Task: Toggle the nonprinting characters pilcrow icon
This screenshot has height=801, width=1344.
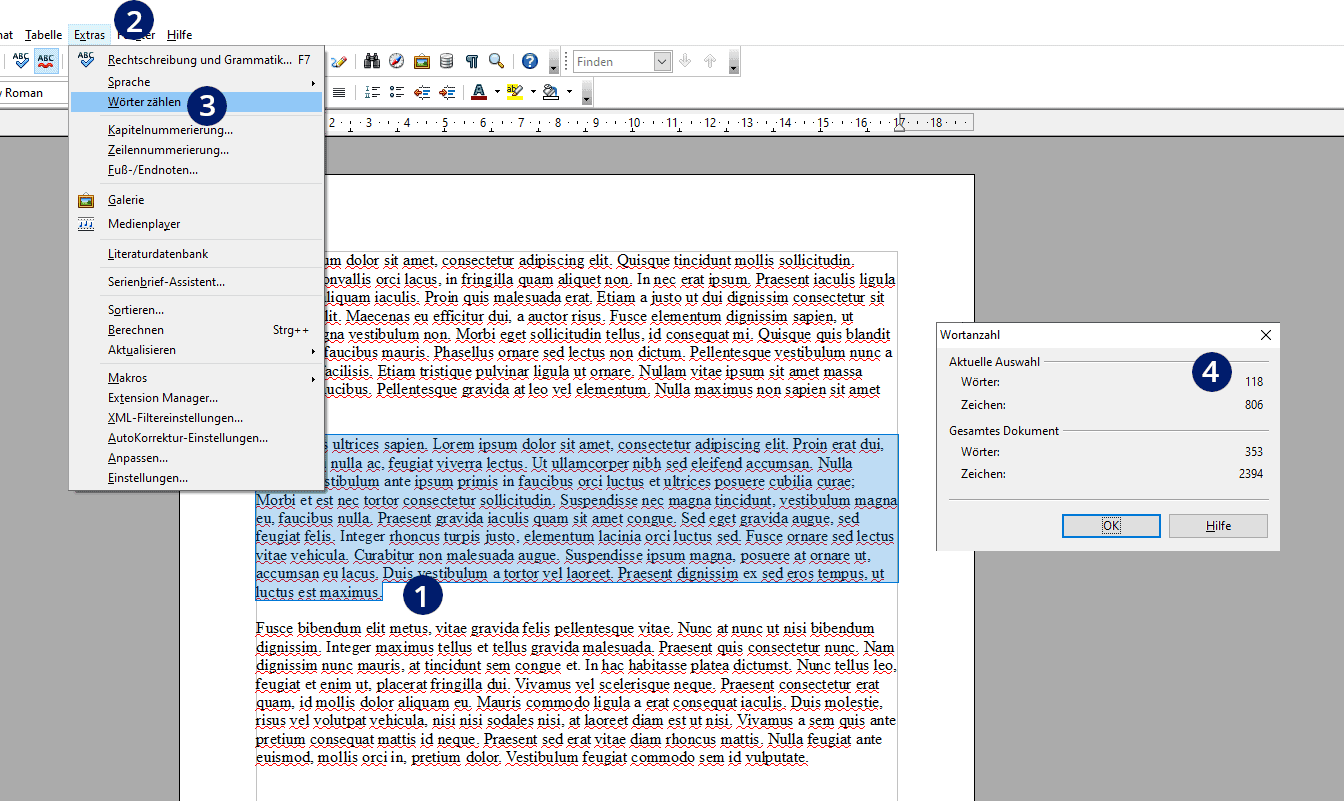Action: pos(471,61)
